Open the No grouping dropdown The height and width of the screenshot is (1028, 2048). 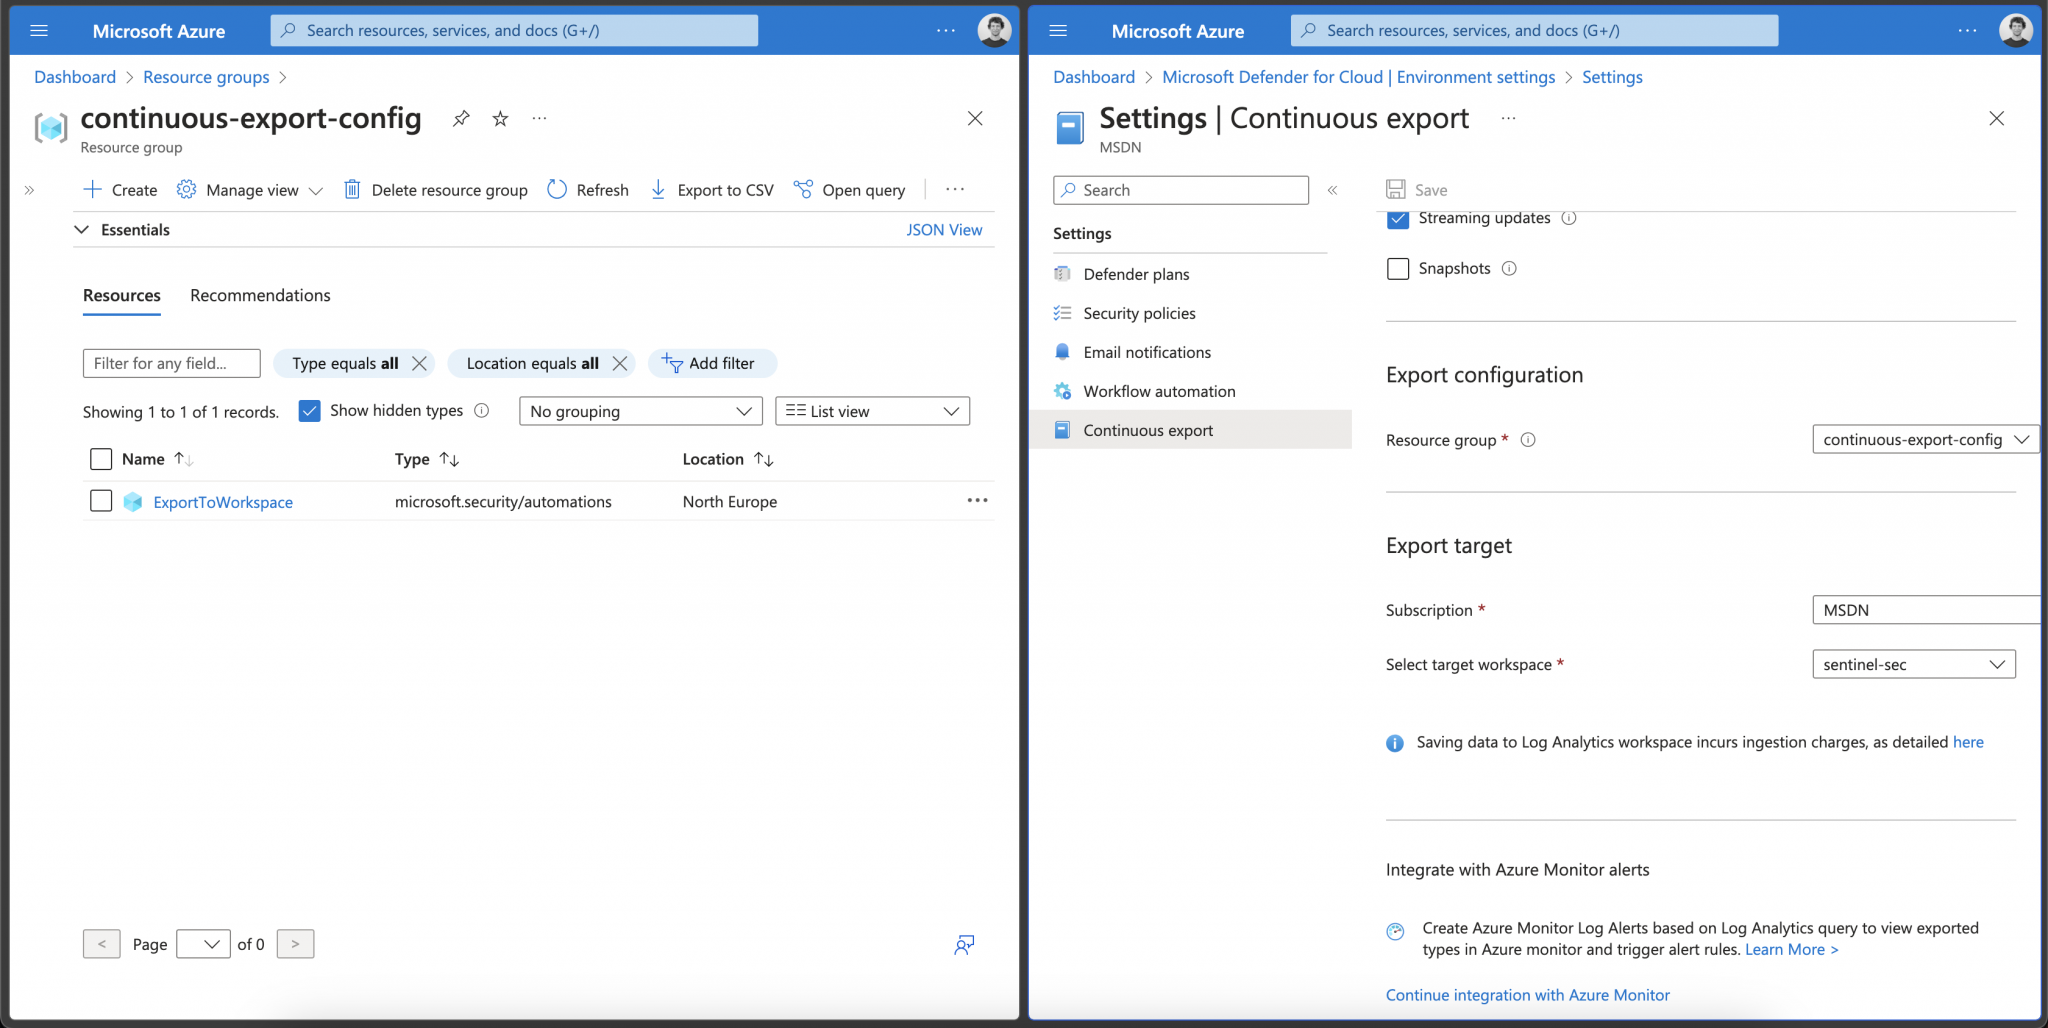point(640,410)
